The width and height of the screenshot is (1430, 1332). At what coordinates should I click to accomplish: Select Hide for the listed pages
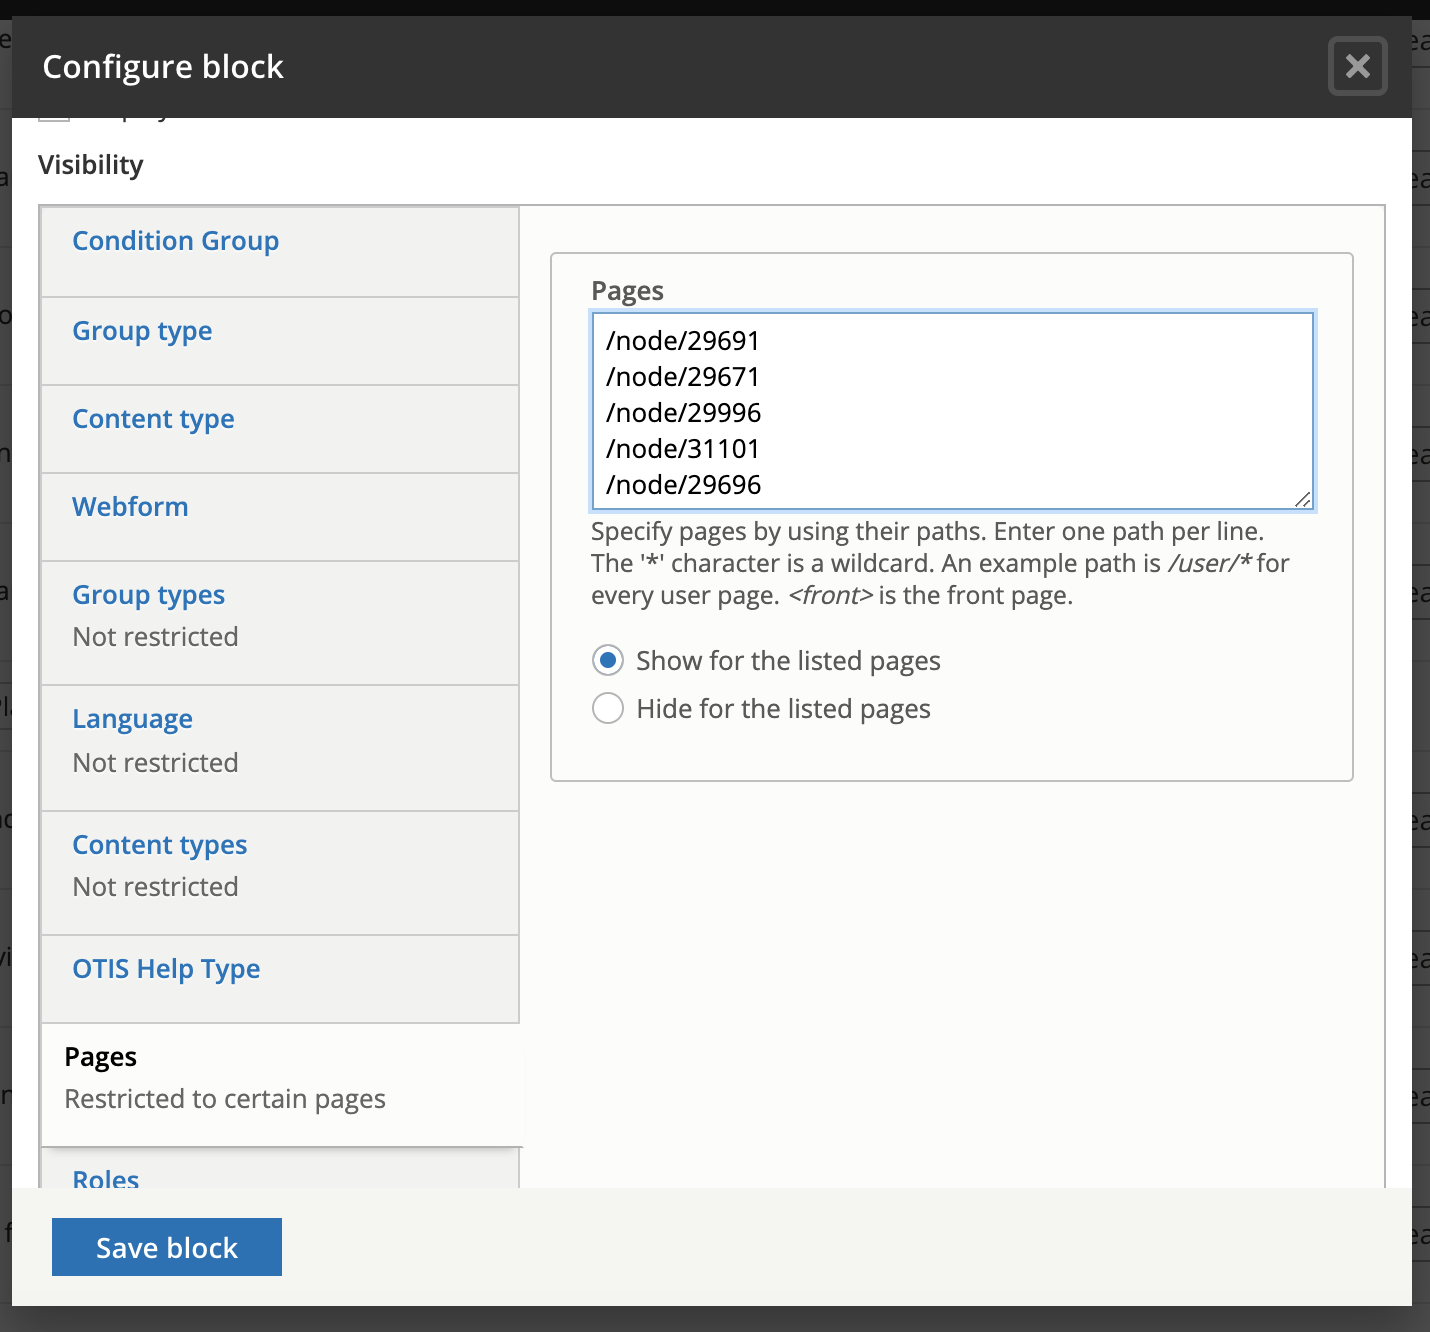608,709
